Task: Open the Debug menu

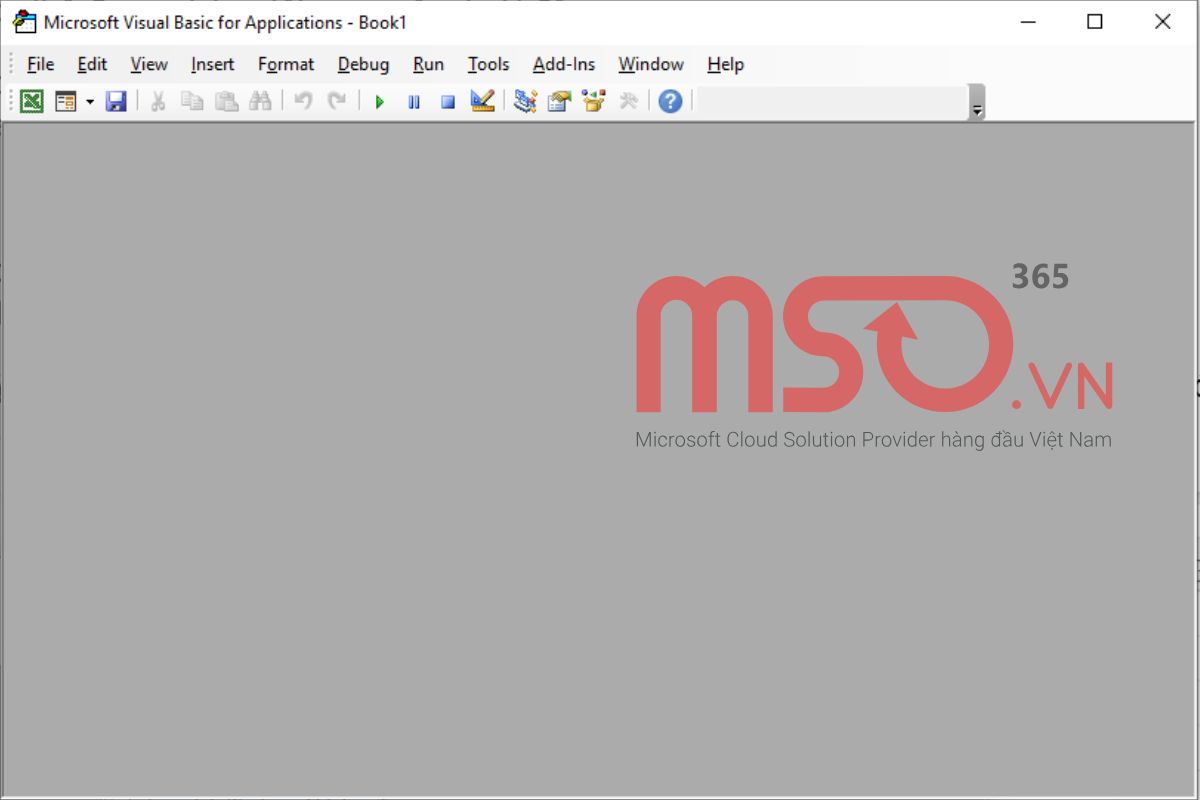Action: pos(363,64)
